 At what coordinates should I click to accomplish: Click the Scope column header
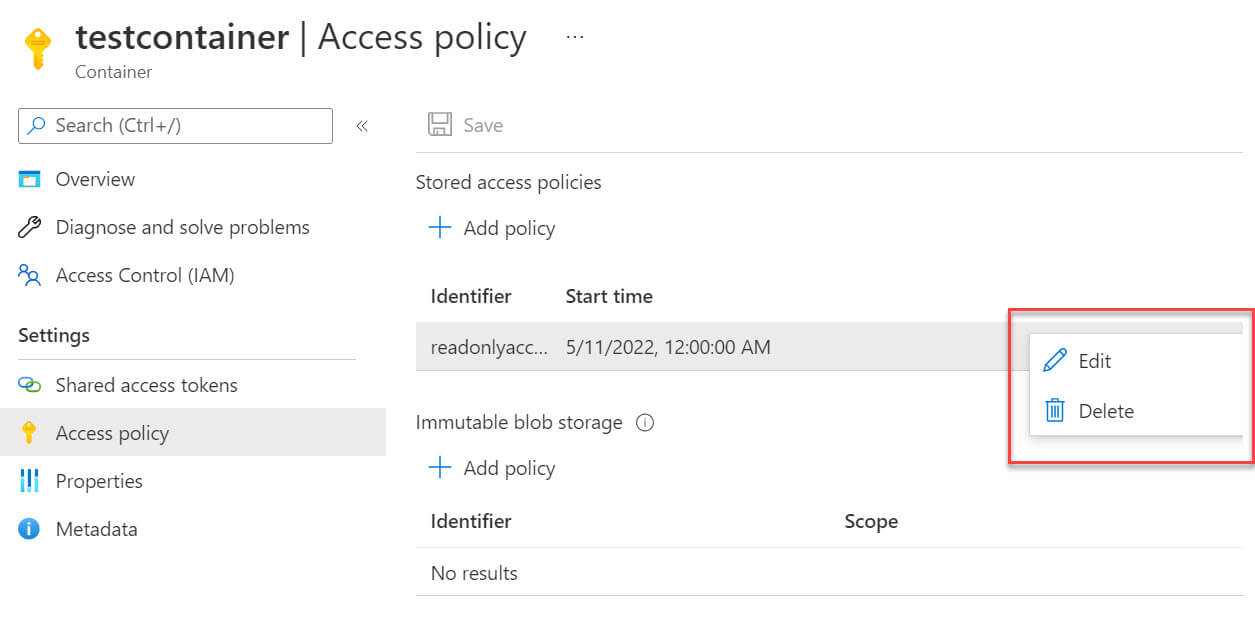point(871,521)
